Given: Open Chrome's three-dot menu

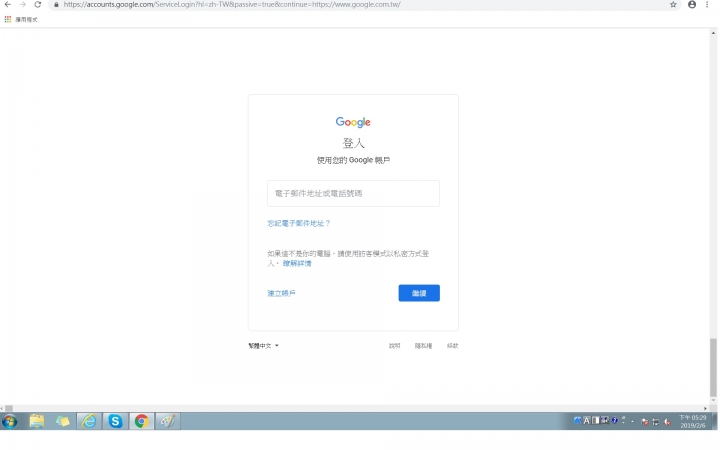Looking at the screenshot, I should [x=707, y=5].
